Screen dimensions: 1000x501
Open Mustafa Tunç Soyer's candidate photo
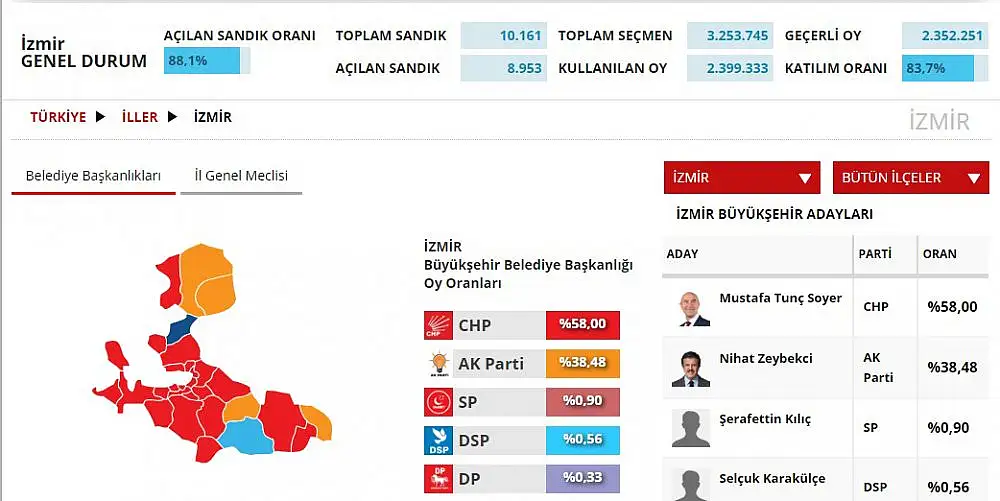691,308
